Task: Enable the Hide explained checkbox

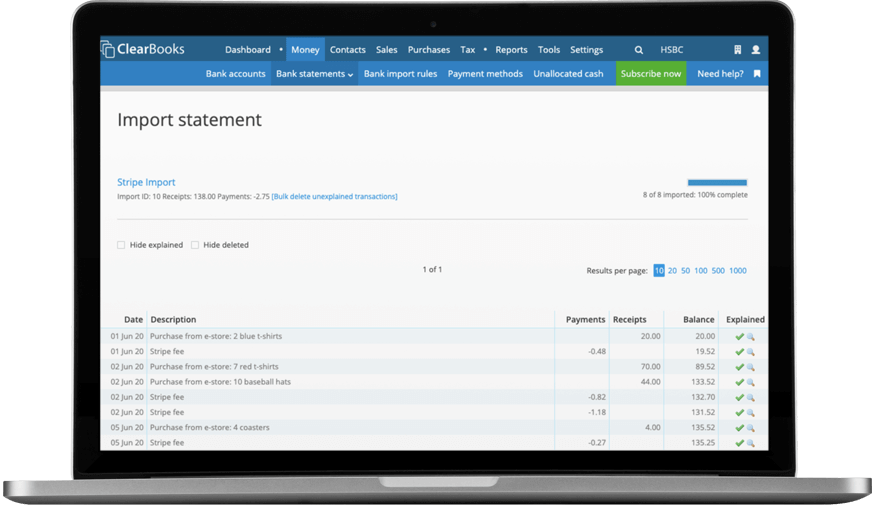Action: [x=121, y=245]
